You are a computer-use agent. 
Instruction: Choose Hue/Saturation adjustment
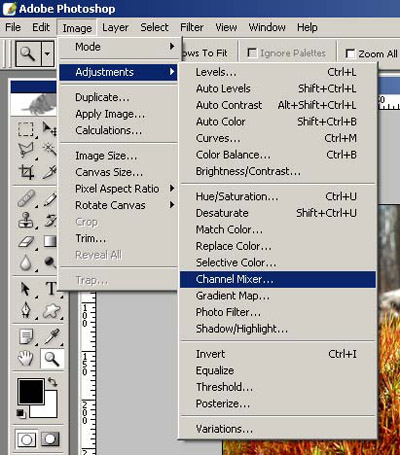277,196
